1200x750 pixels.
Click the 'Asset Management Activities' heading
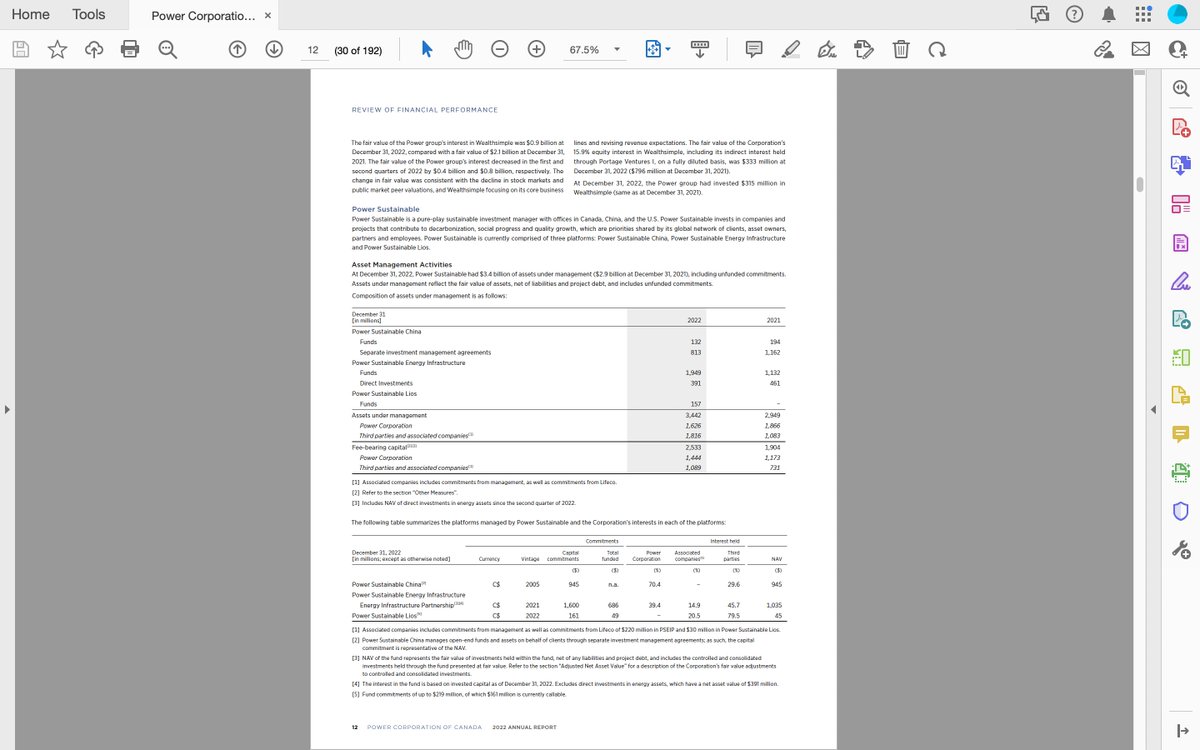[x=402, y=264]
